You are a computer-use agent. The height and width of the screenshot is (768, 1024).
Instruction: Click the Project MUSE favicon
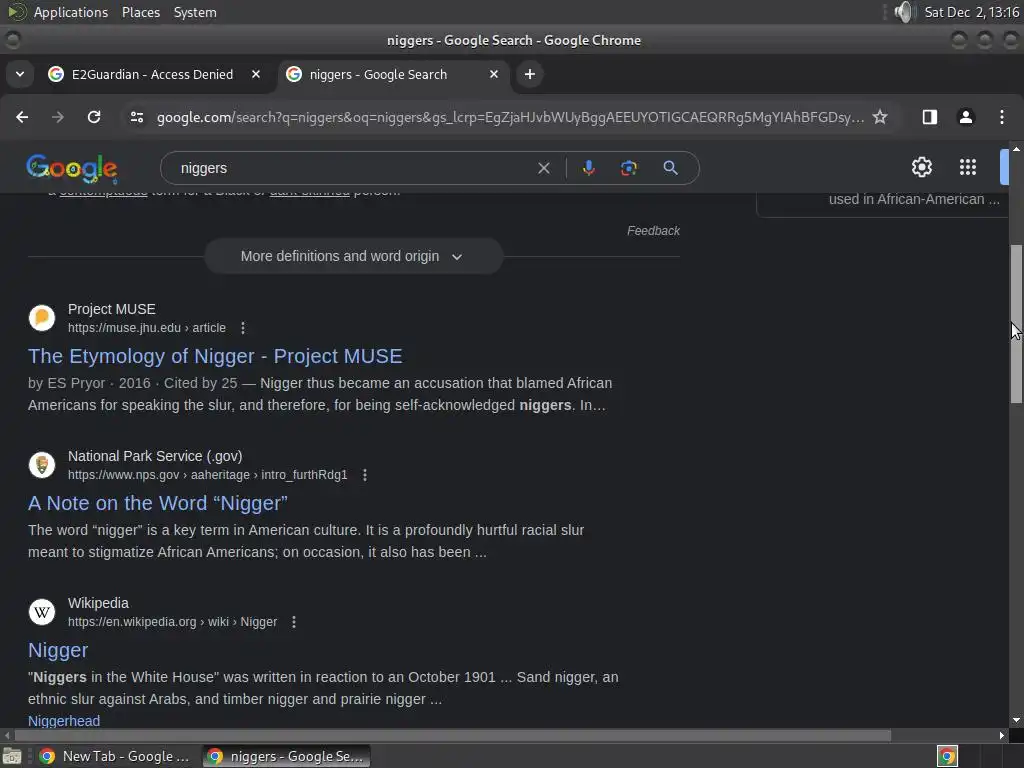tap(42, 318)
